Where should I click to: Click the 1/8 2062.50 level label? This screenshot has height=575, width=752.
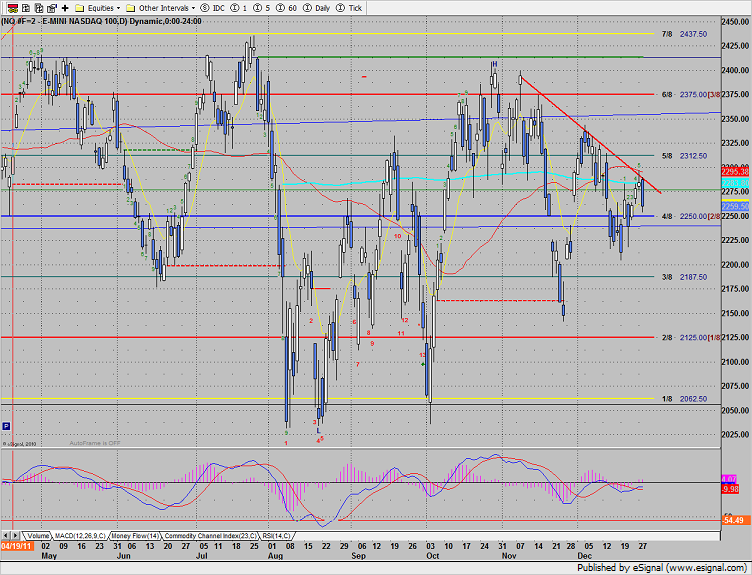[684, 399]
